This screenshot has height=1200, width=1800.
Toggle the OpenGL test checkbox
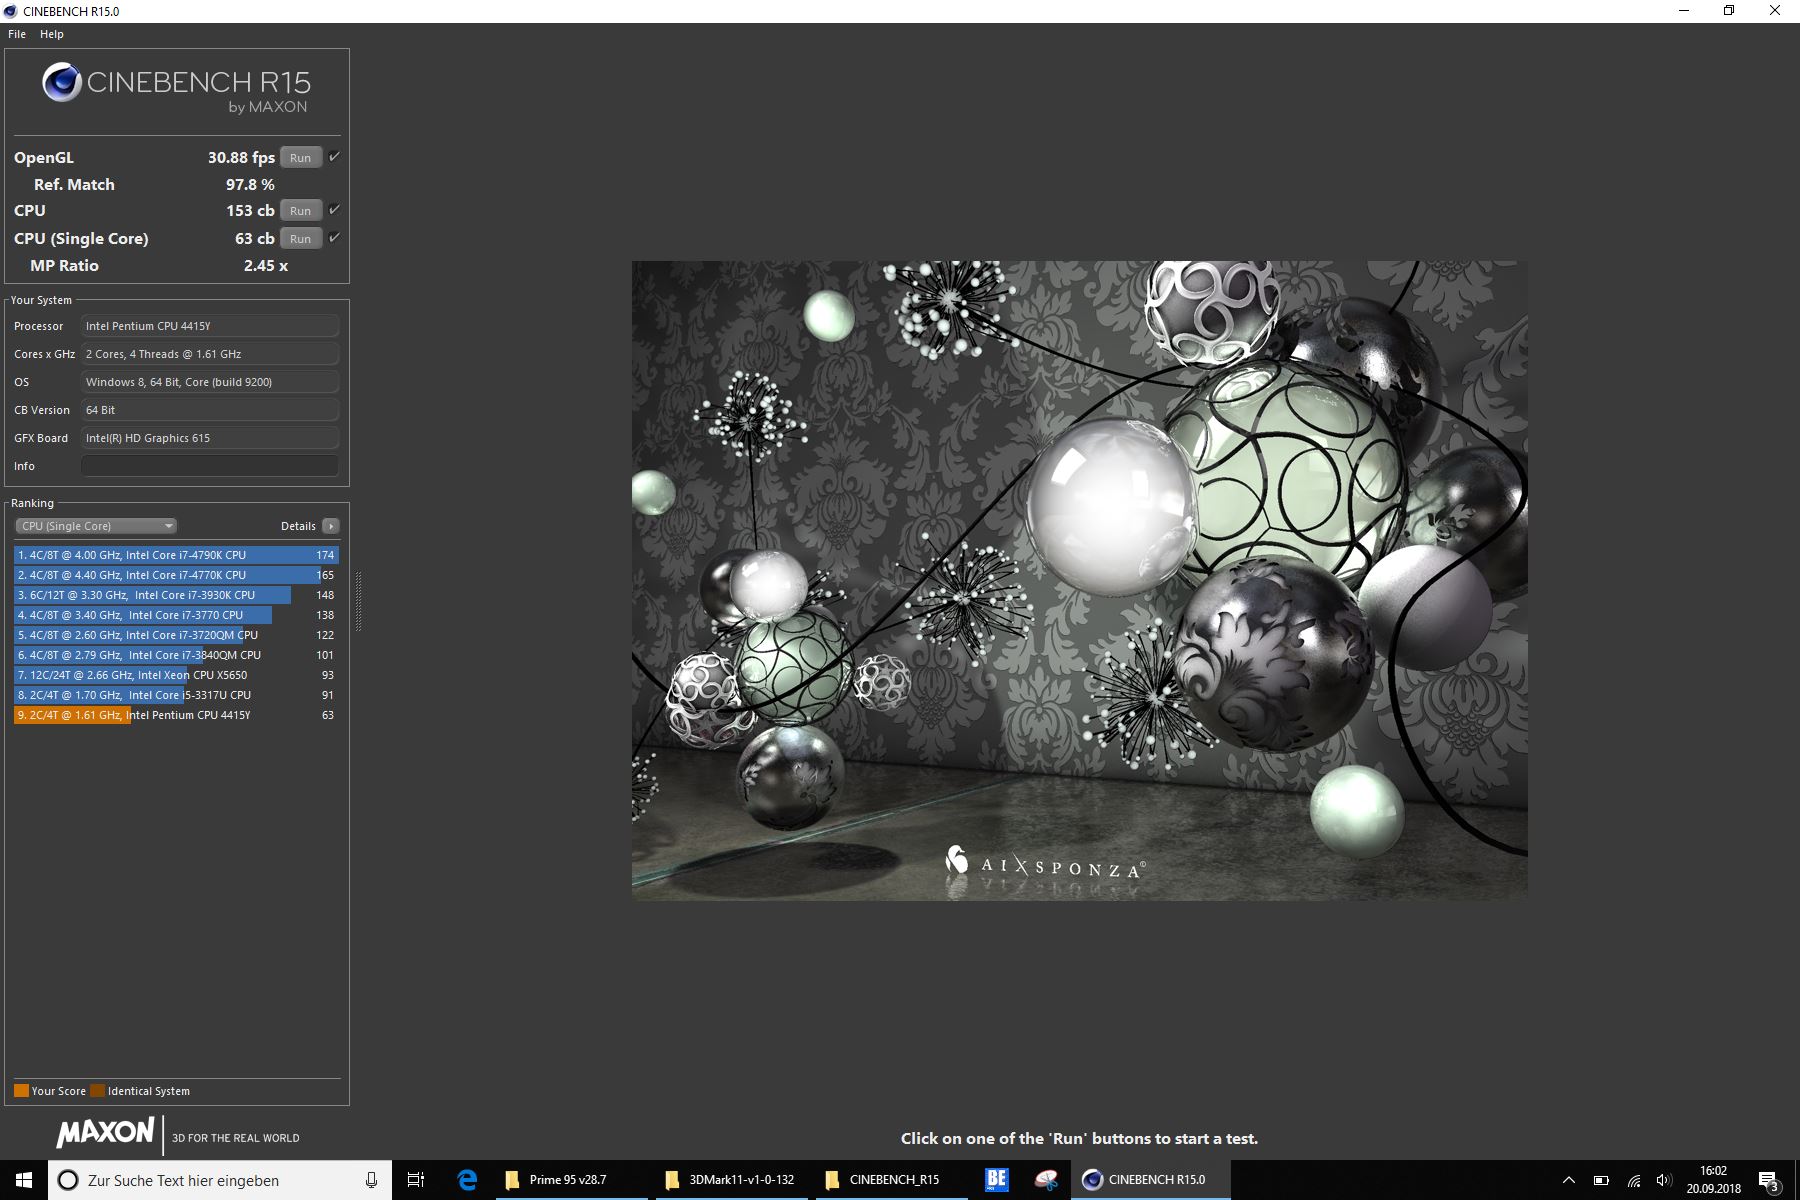tap(335, 157)
